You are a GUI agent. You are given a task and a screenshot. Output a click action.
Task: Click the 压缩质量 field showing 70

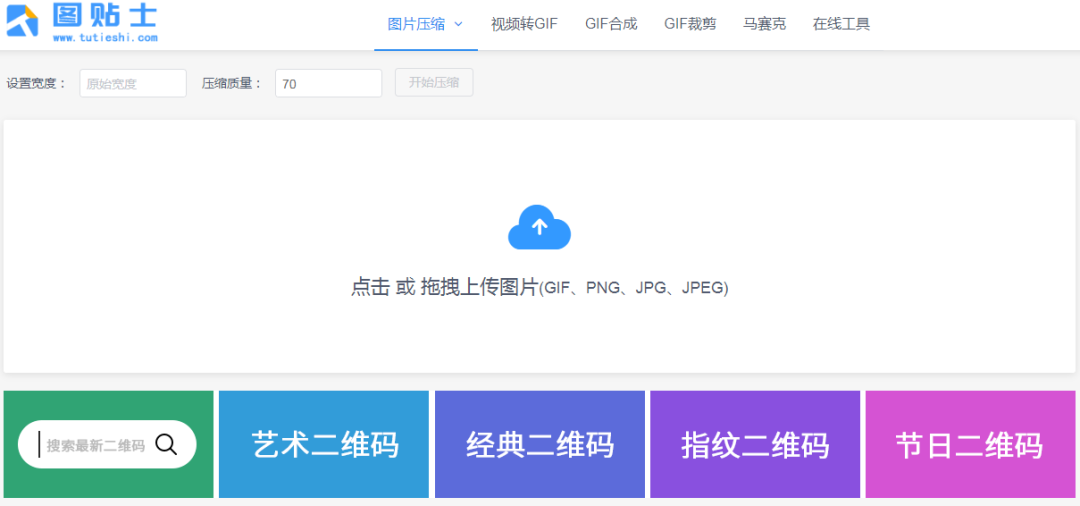[x=328, y=84]
